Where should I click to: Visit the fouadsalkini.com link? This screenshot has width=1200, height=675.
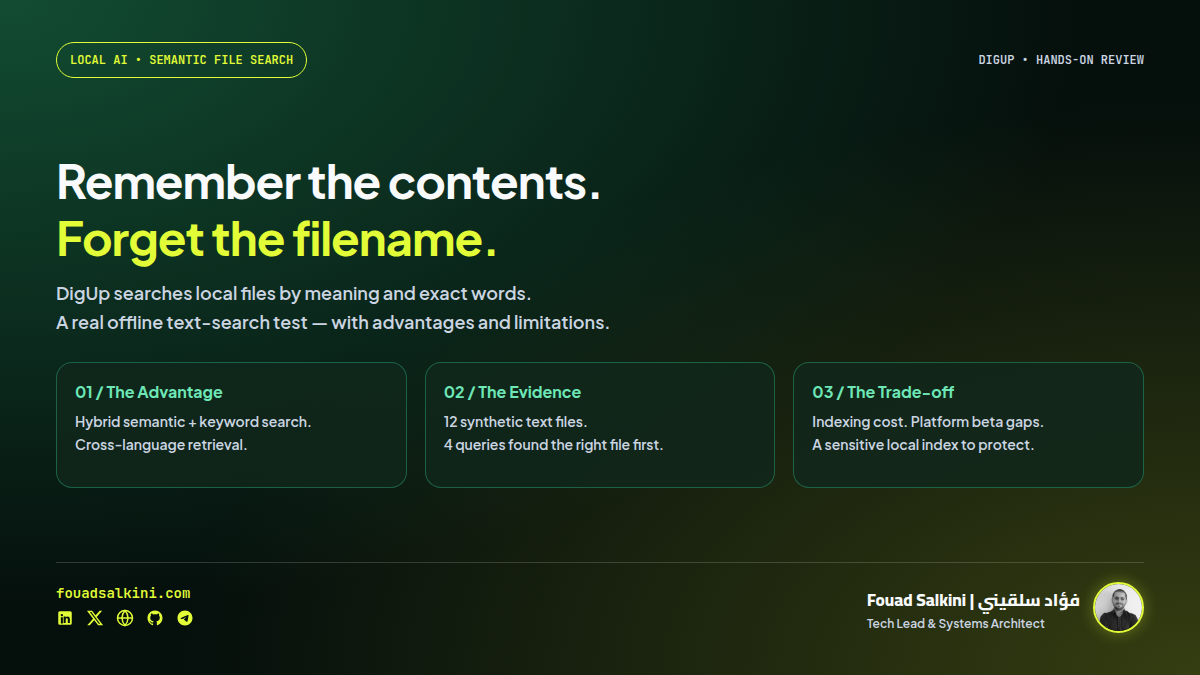tap(123, 593)
